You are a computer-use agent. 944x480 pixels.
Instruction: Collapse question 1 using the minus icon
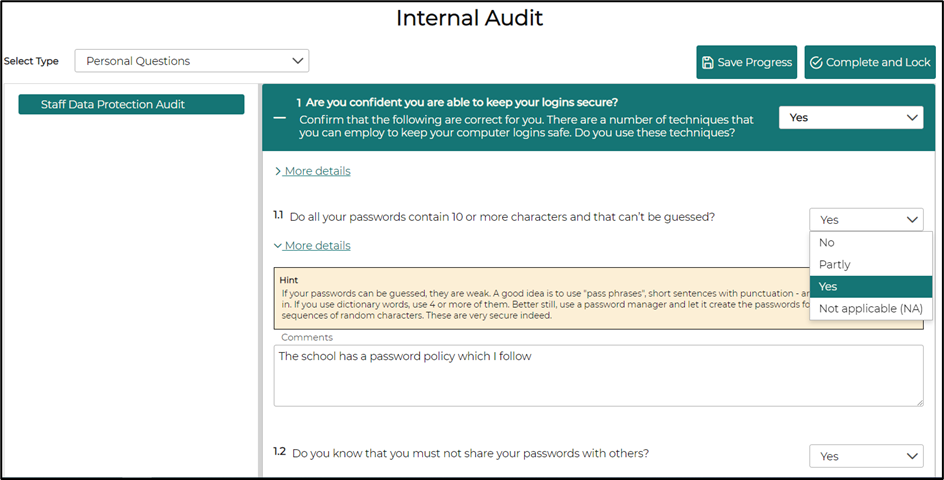[280, 118]
